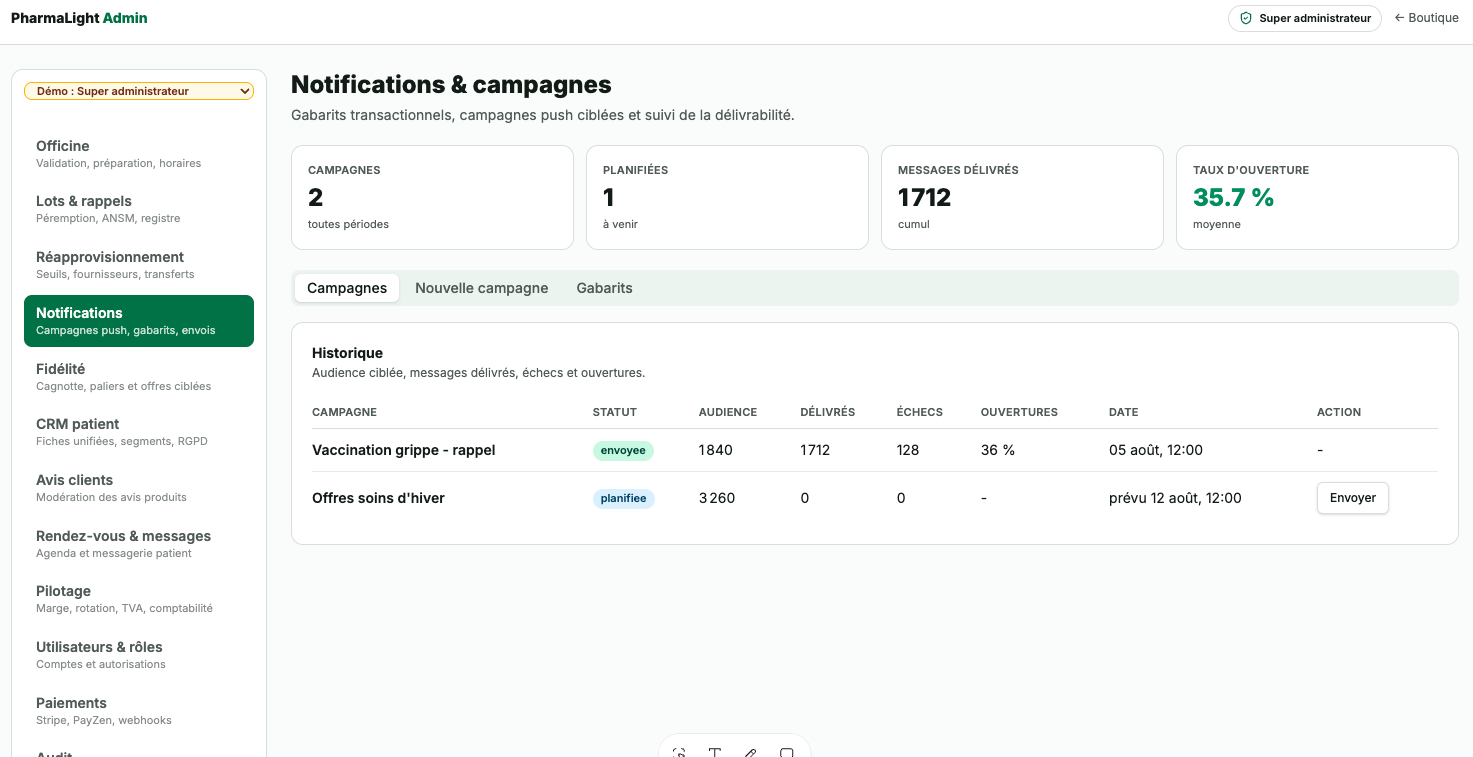Click the Campagnes total card

[x=432, y=198]
